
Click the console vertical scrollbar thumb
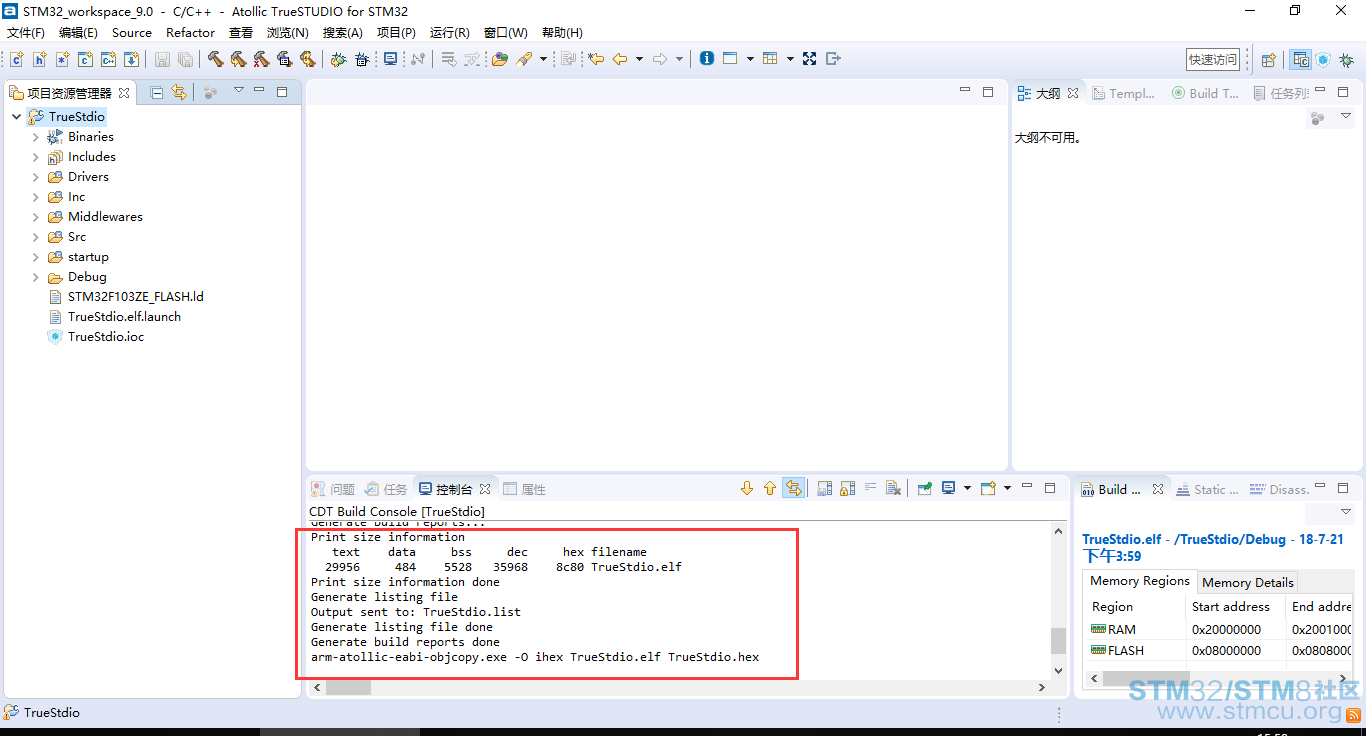pyautogui.click(x=1058, y=640)
